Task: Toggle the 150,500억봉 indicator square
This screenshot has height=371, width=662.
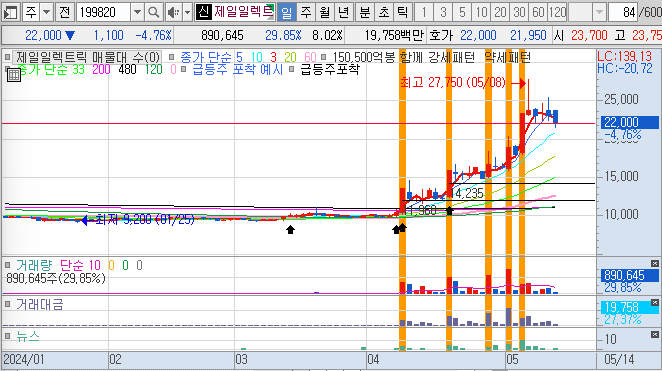Action: [323, 57]
